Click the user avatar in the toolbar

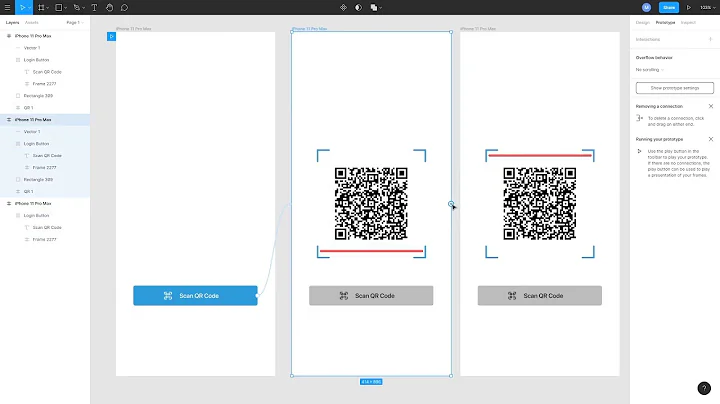[x=647, y=7]
